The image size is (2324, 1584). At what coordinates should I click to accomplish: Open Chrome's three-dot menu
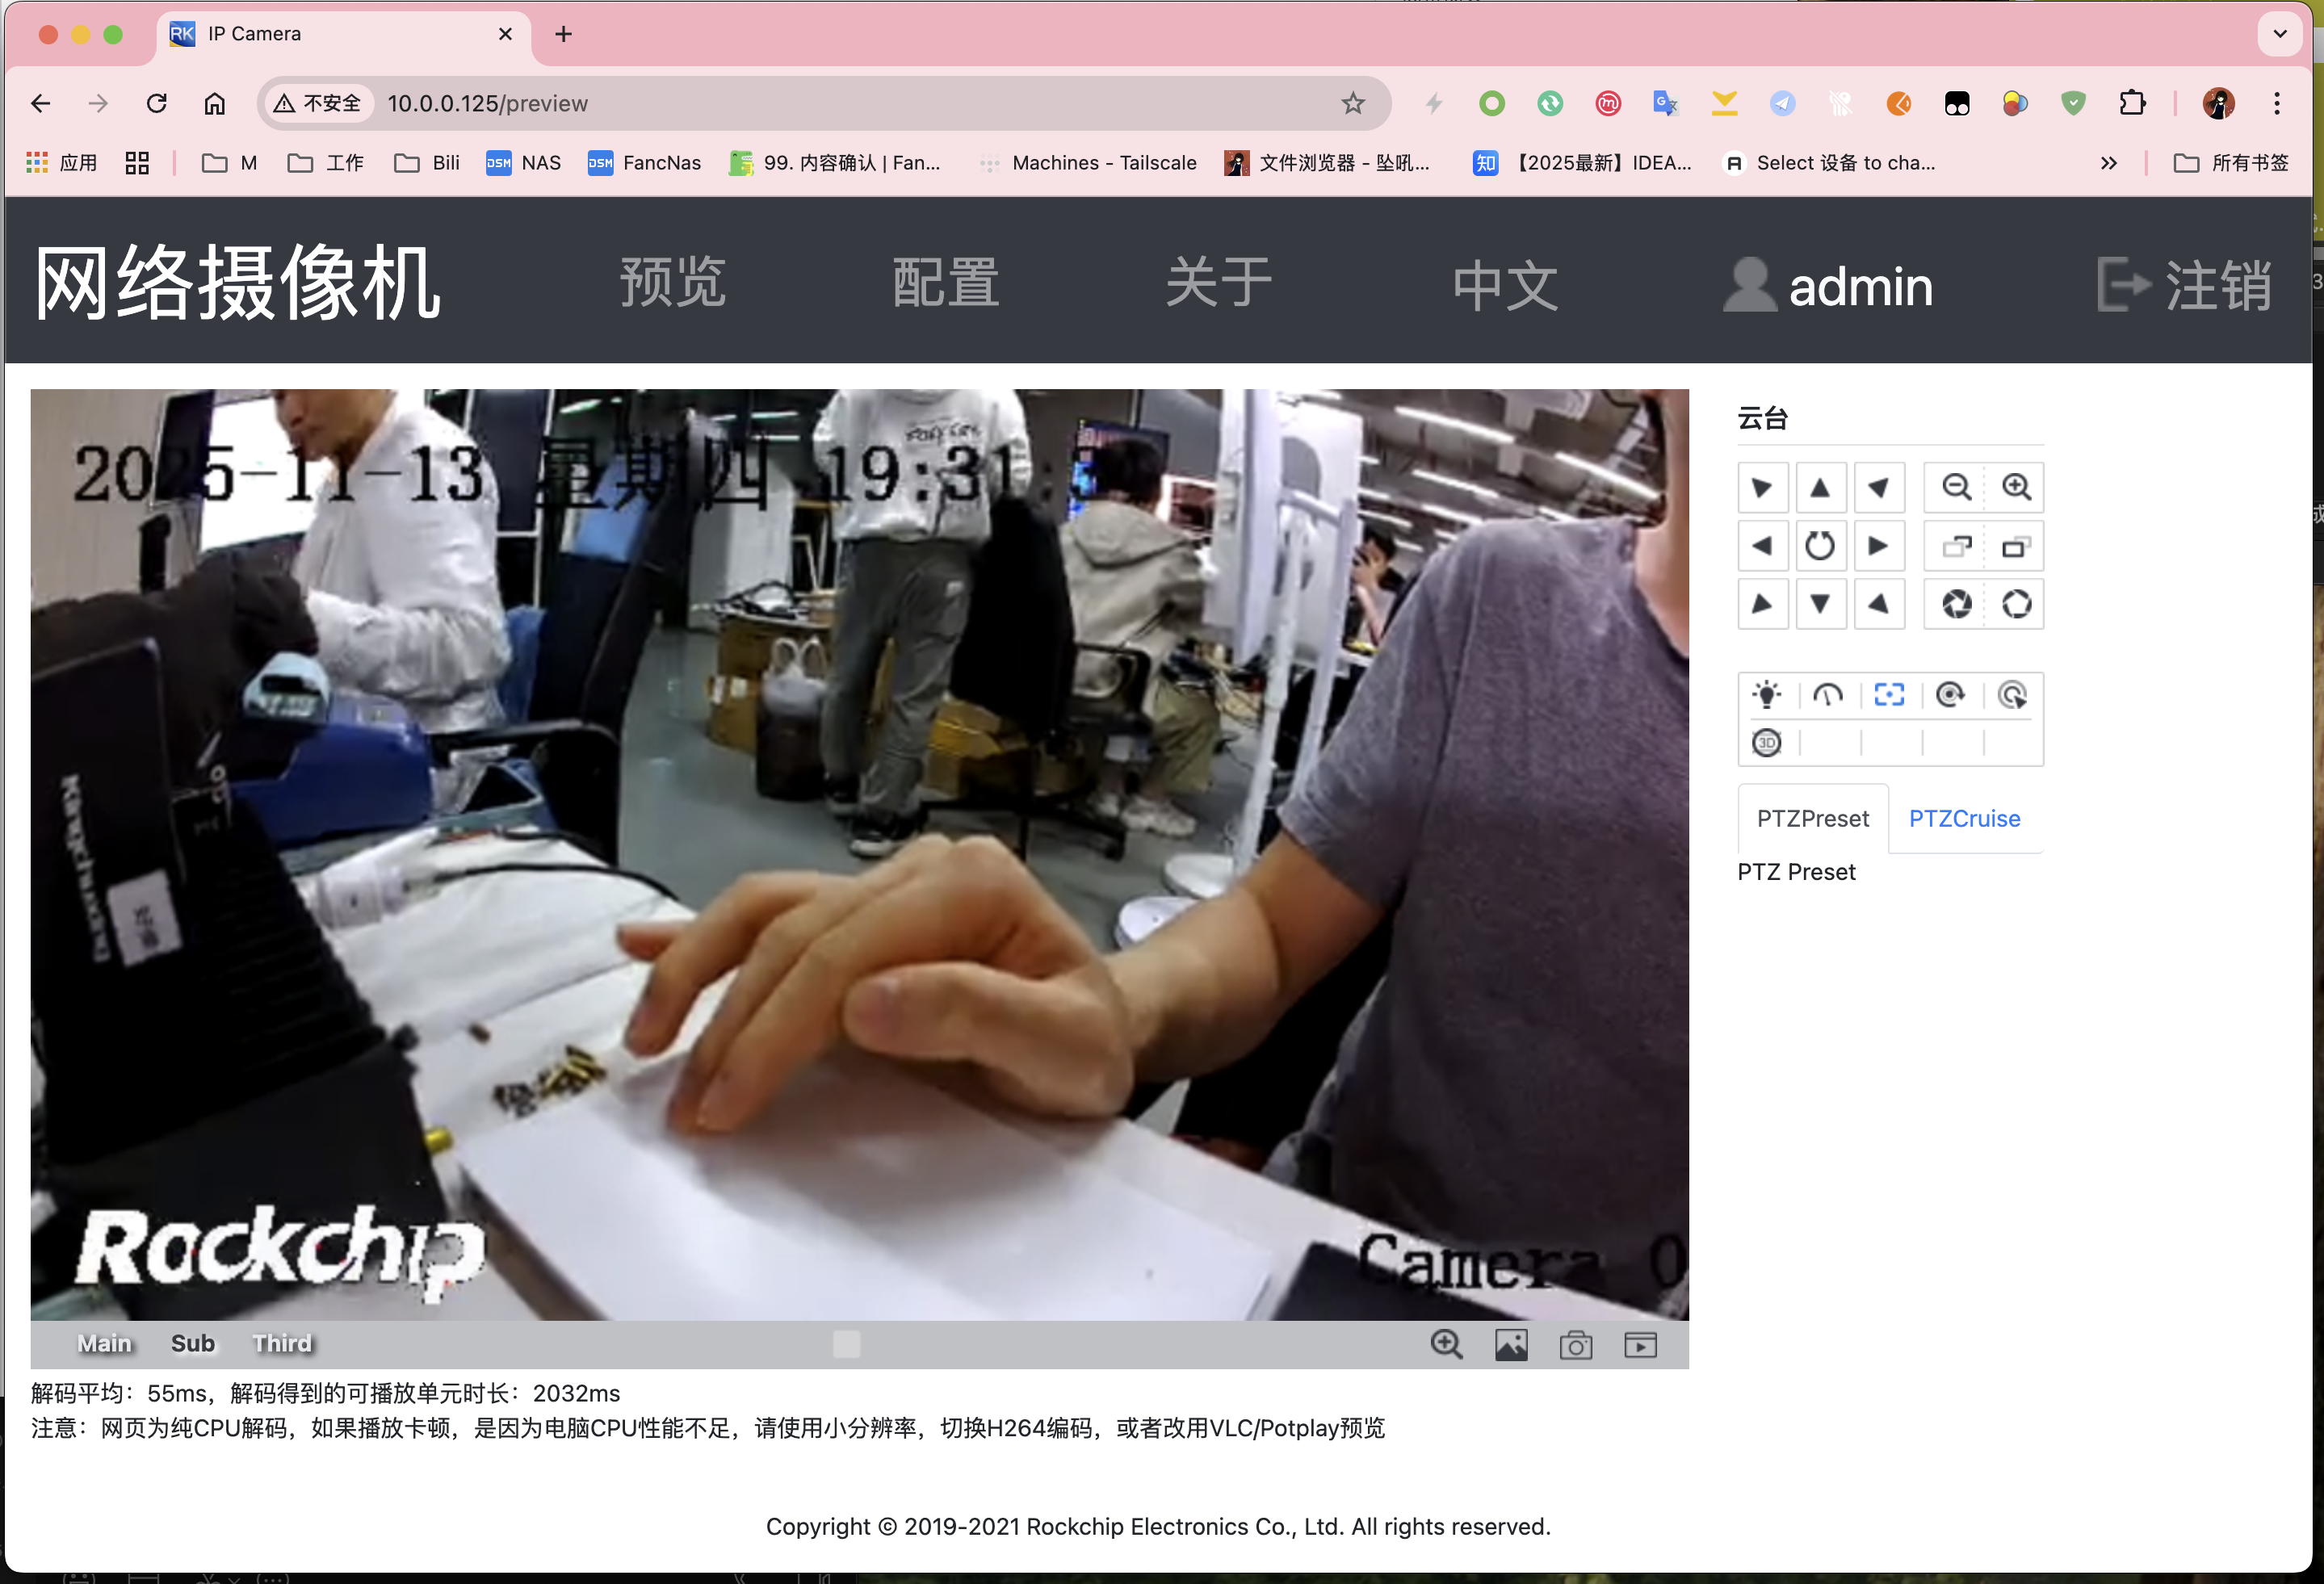(x=2277, y=103)
